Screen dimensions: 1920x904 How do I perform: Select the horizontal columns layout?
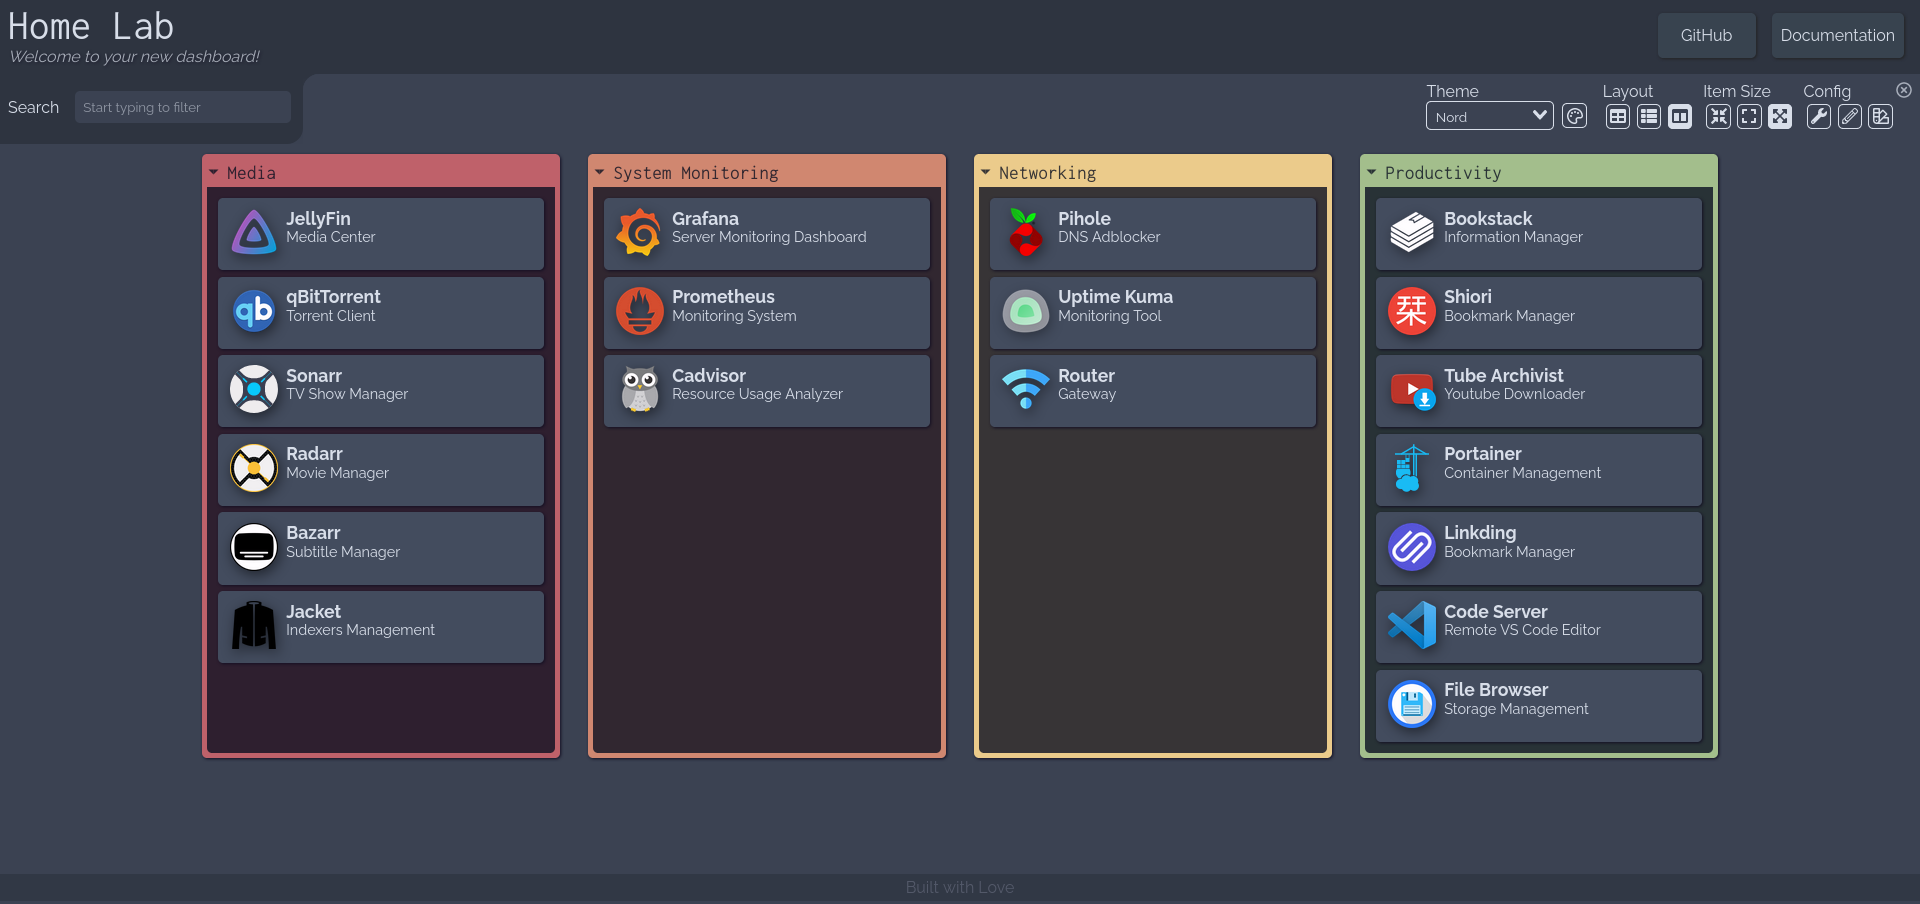click(x=1680, y=117)
